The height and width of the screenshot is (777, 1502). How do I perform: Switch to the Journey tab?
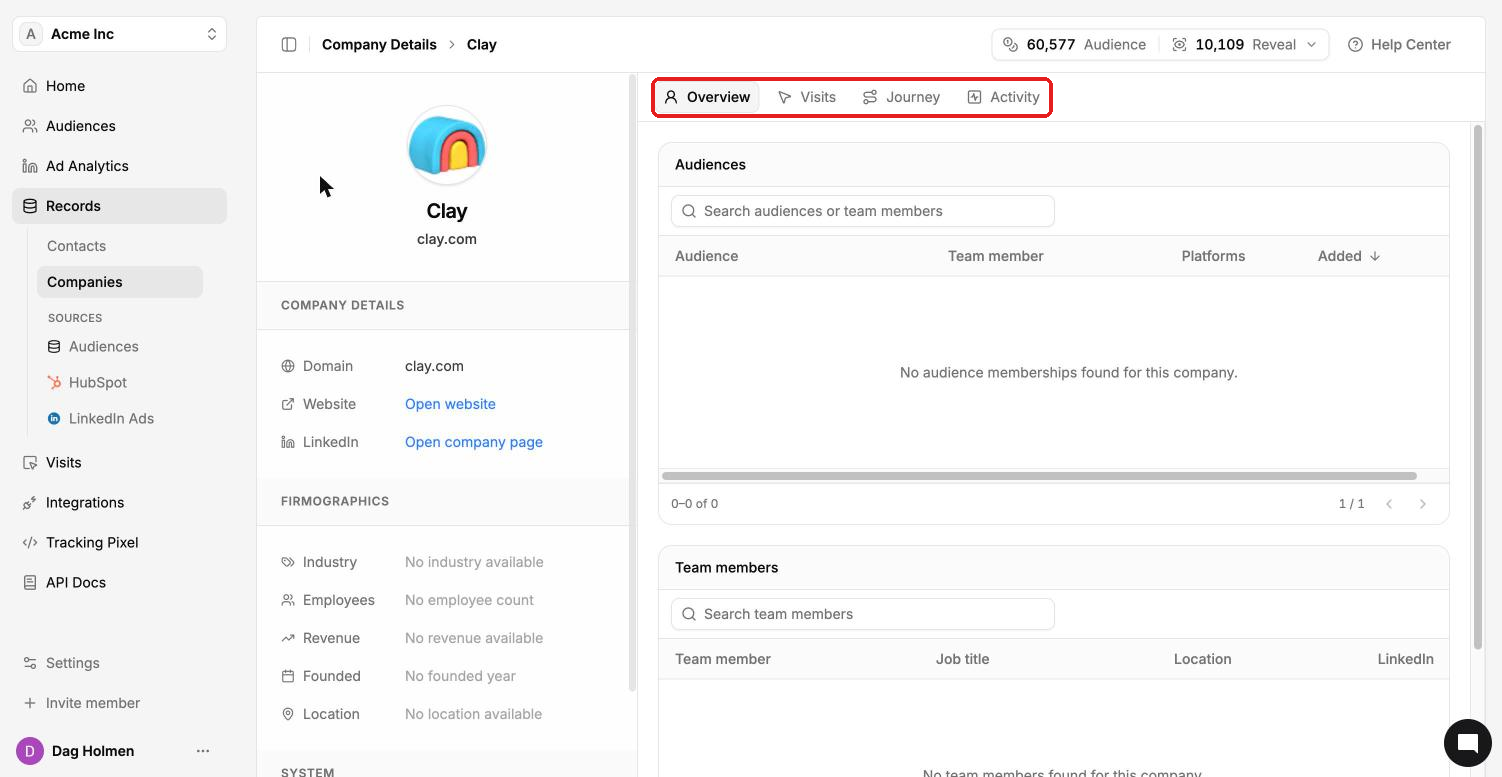click(x=901, y=97)
